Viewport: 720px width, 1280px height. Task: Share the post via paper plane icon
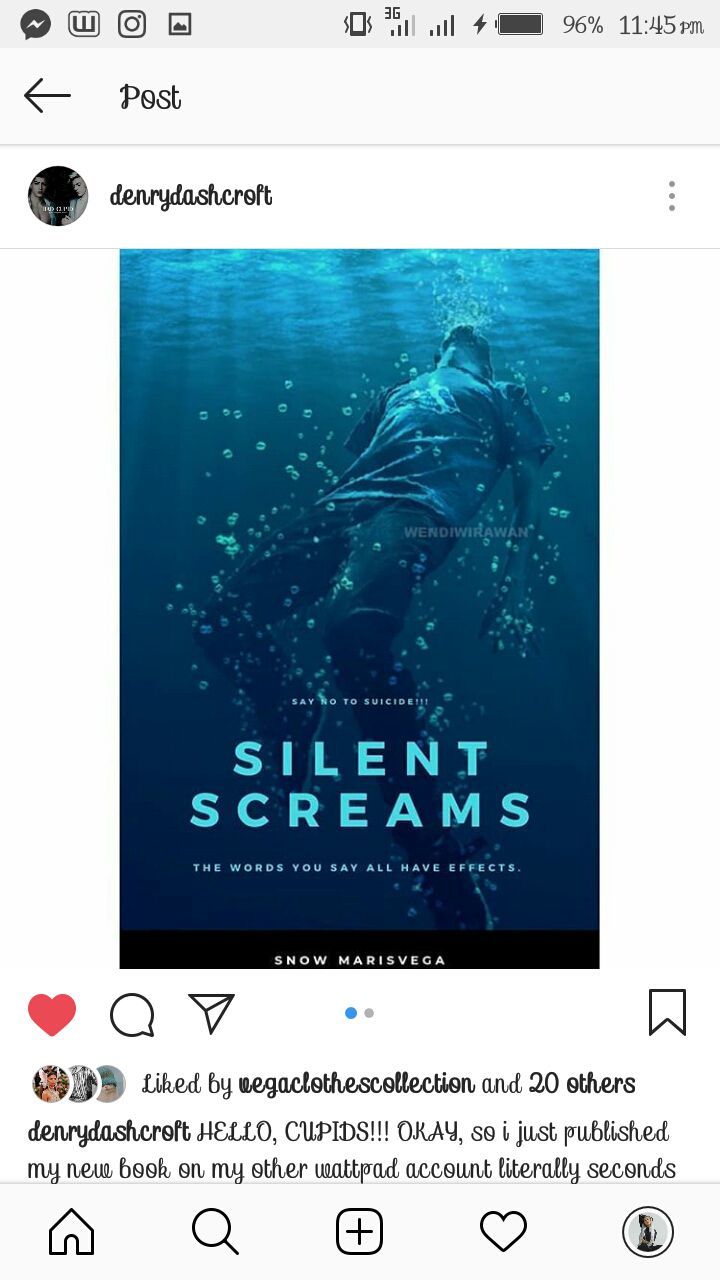coord(211,1013)
